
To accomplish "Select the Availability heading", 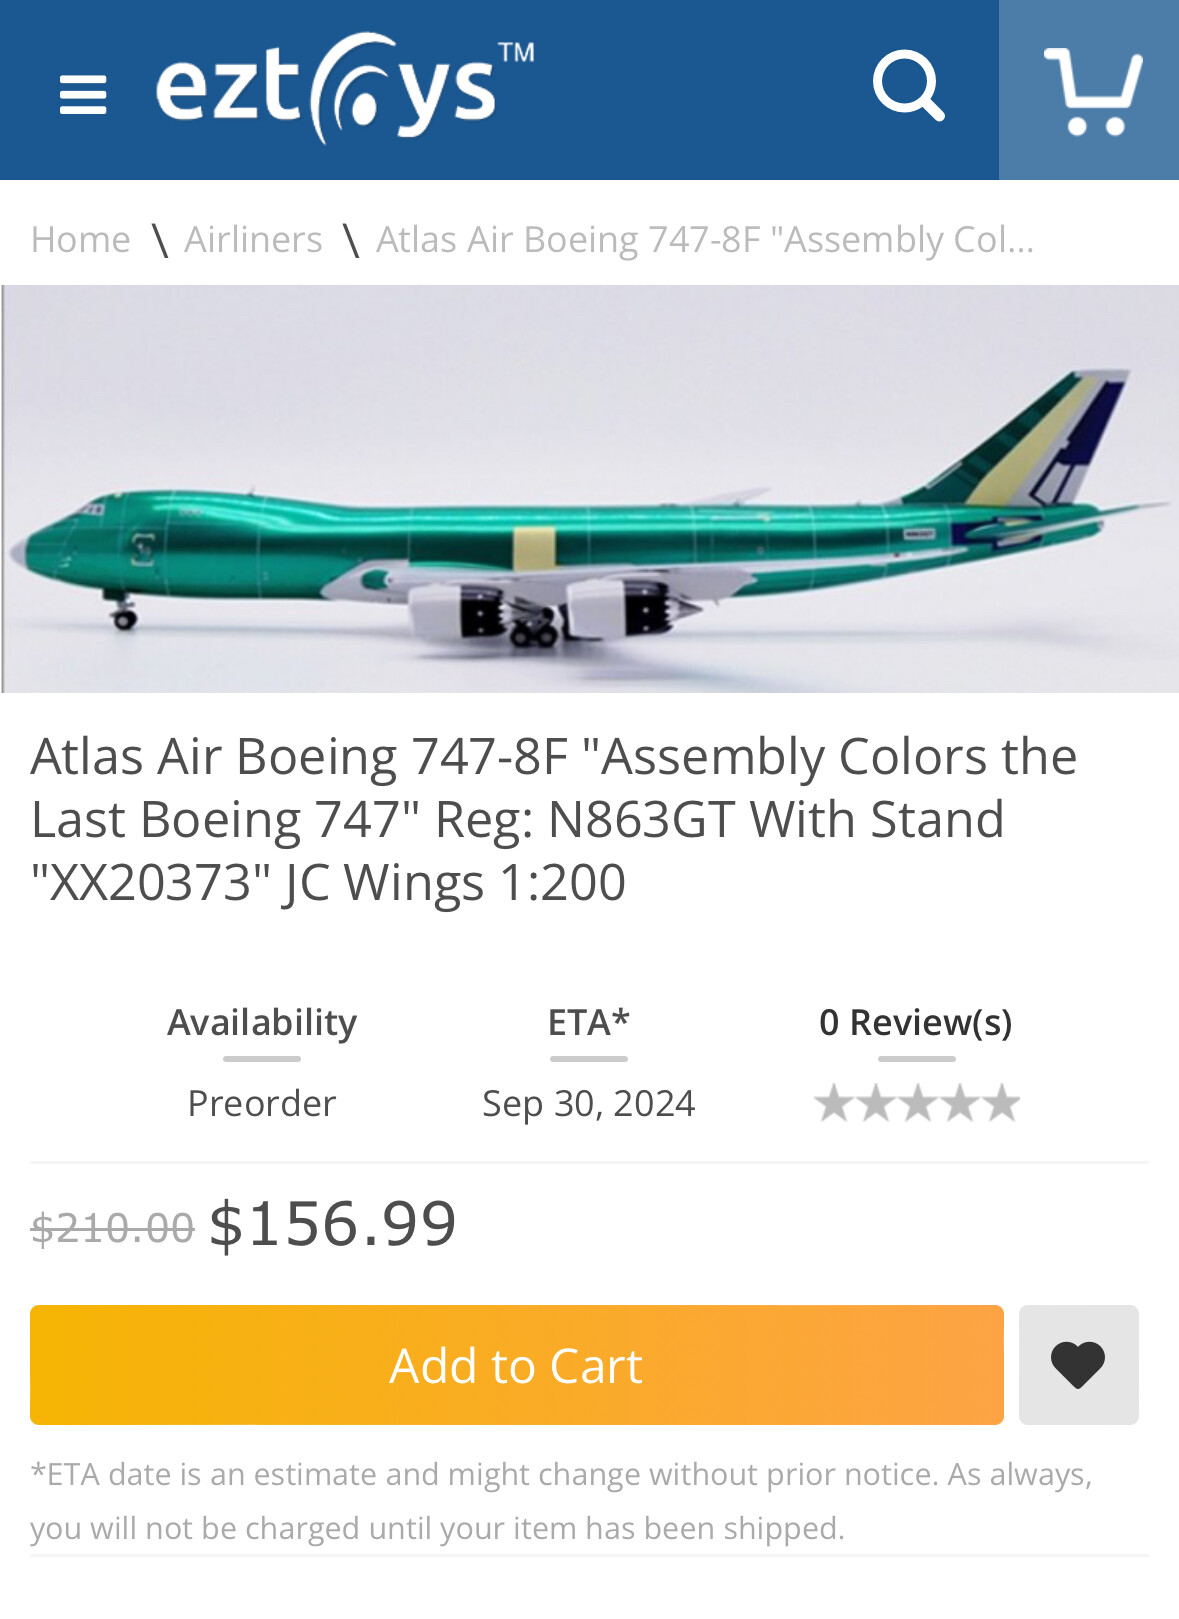I will point(262,1022).
